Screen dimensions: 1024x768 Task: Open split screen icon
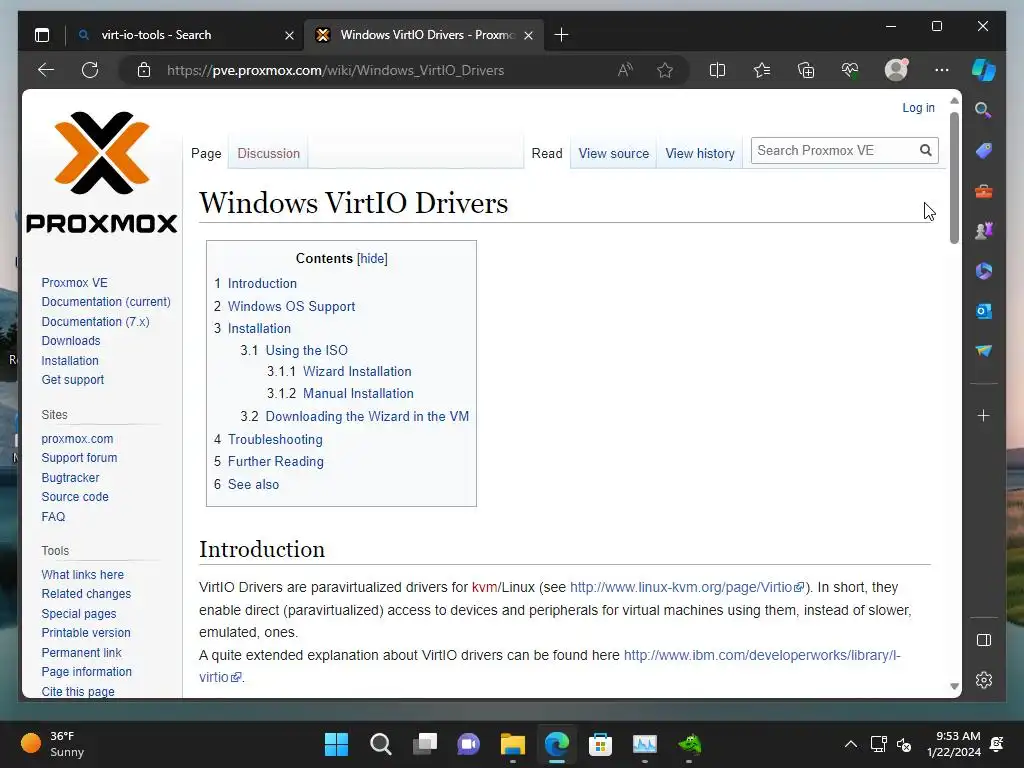[x=717, y=70]
